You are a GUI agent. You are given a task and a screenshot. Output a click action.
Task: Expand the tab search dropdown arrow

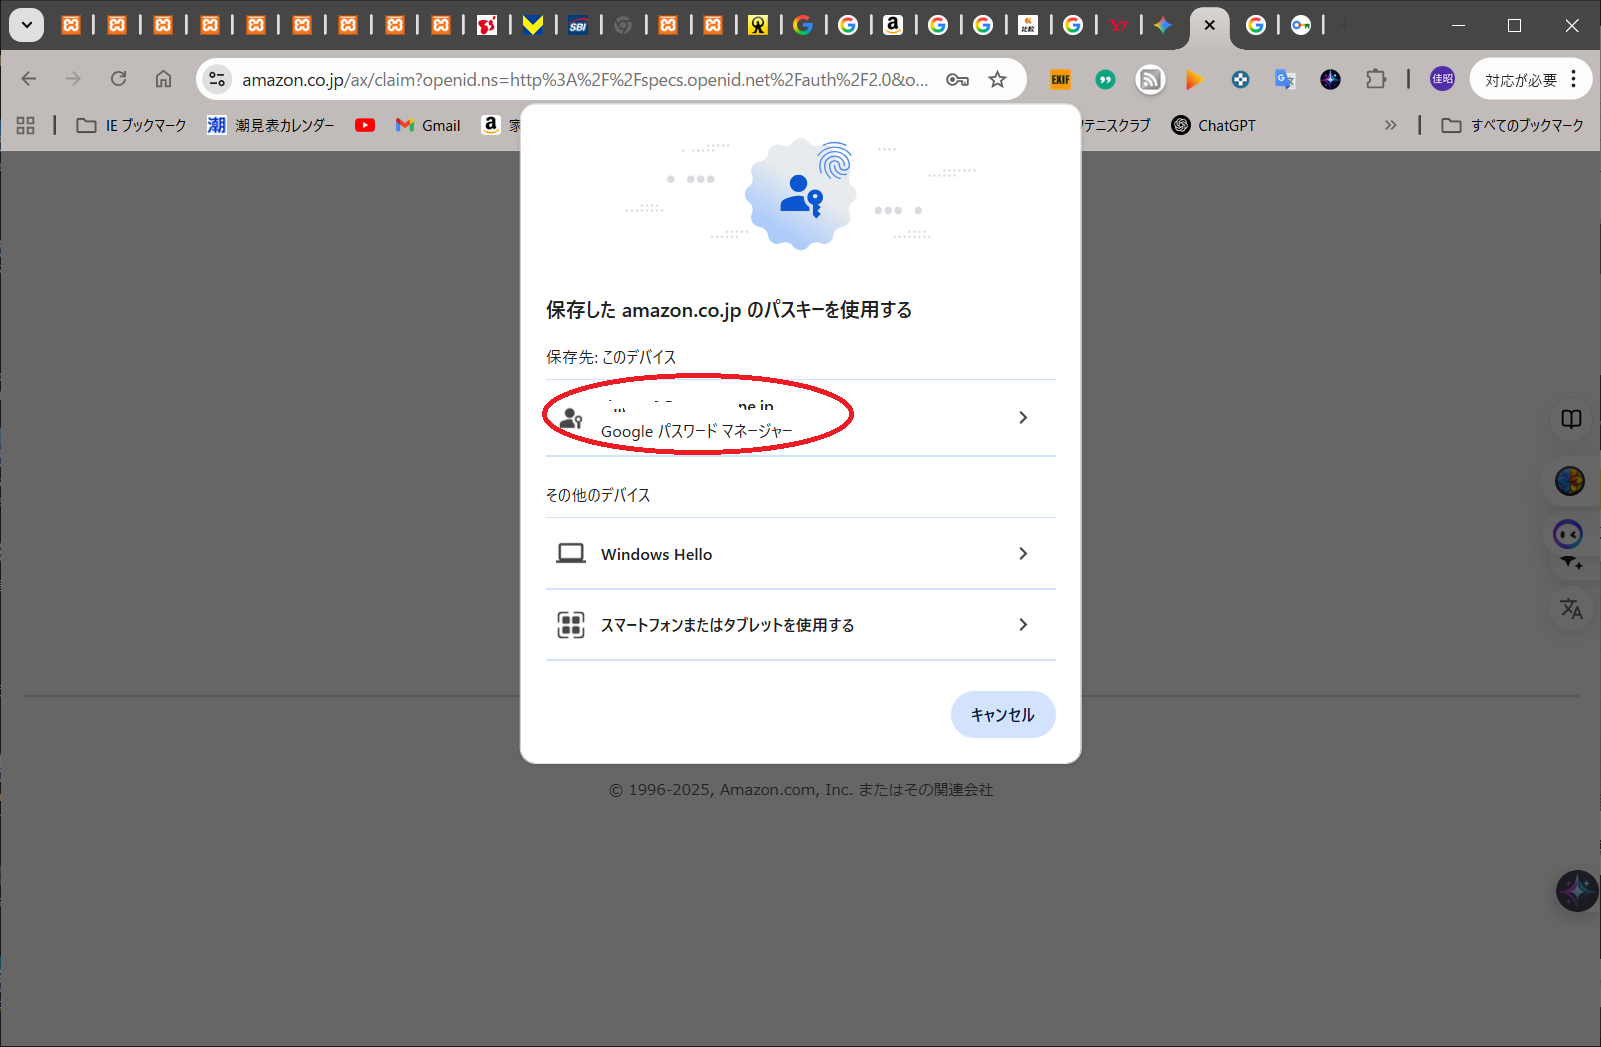[26, 25]
